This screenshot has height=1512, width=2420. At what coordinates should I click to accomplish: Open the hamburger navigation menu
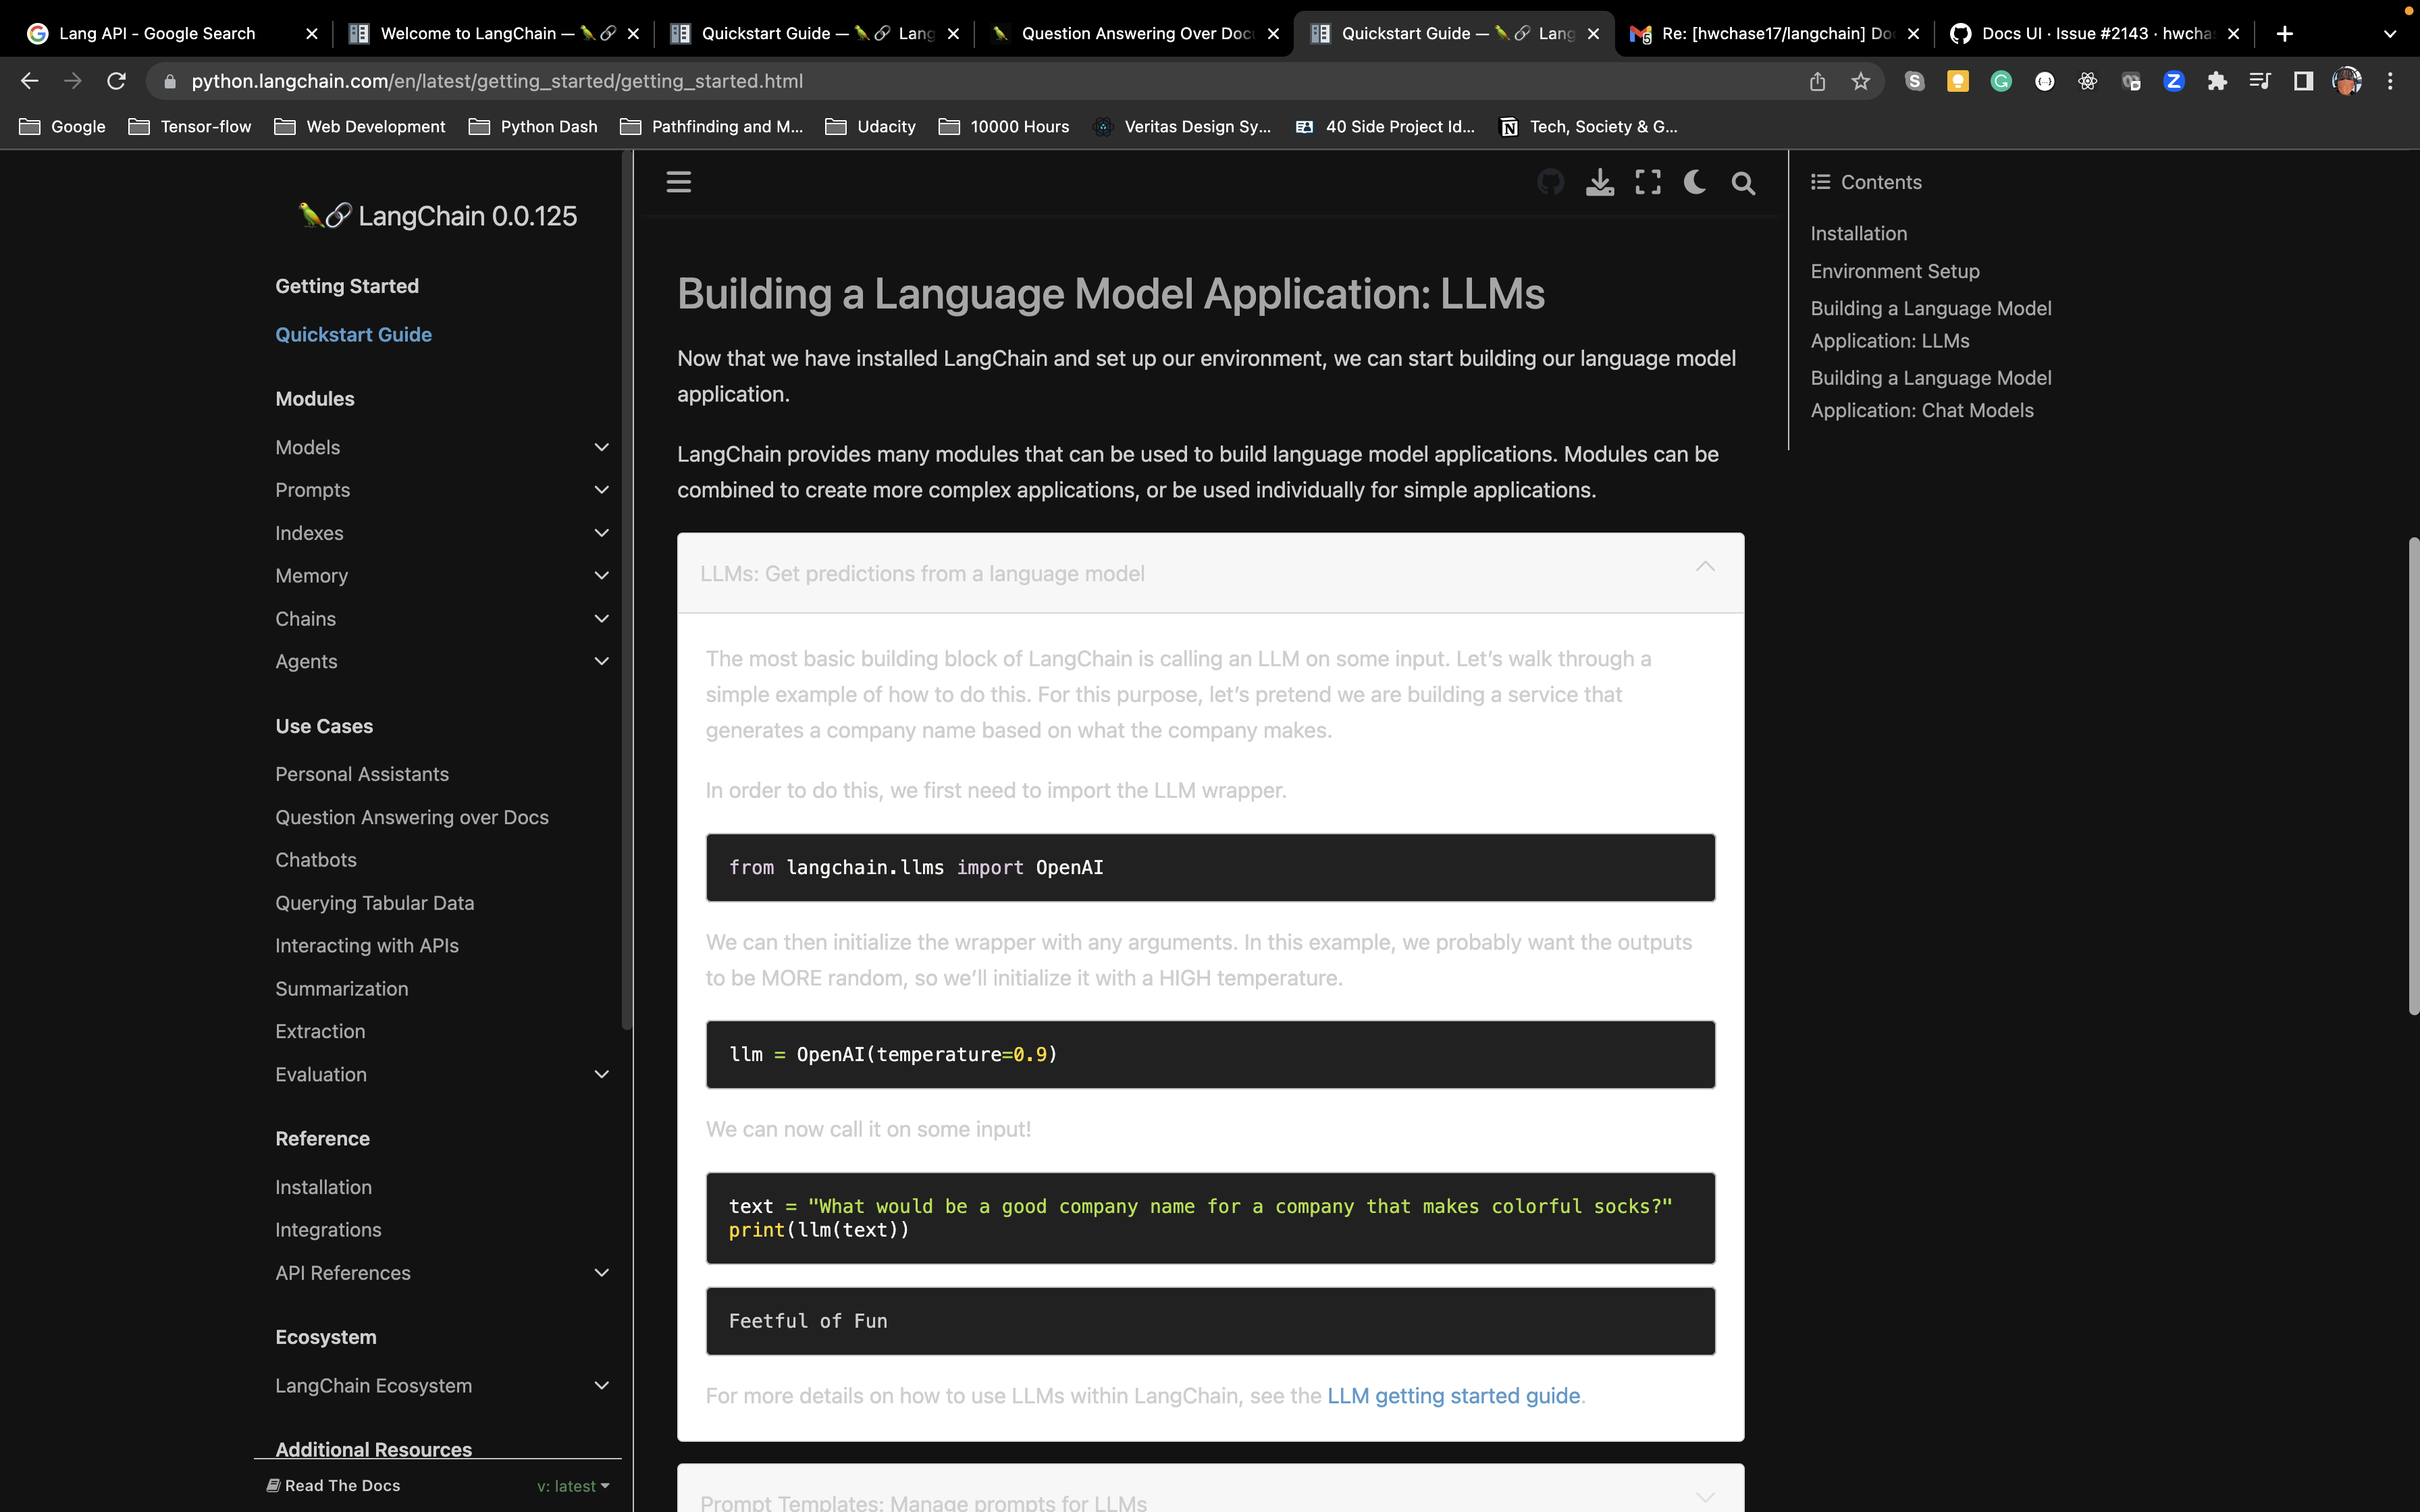point(679,181)
